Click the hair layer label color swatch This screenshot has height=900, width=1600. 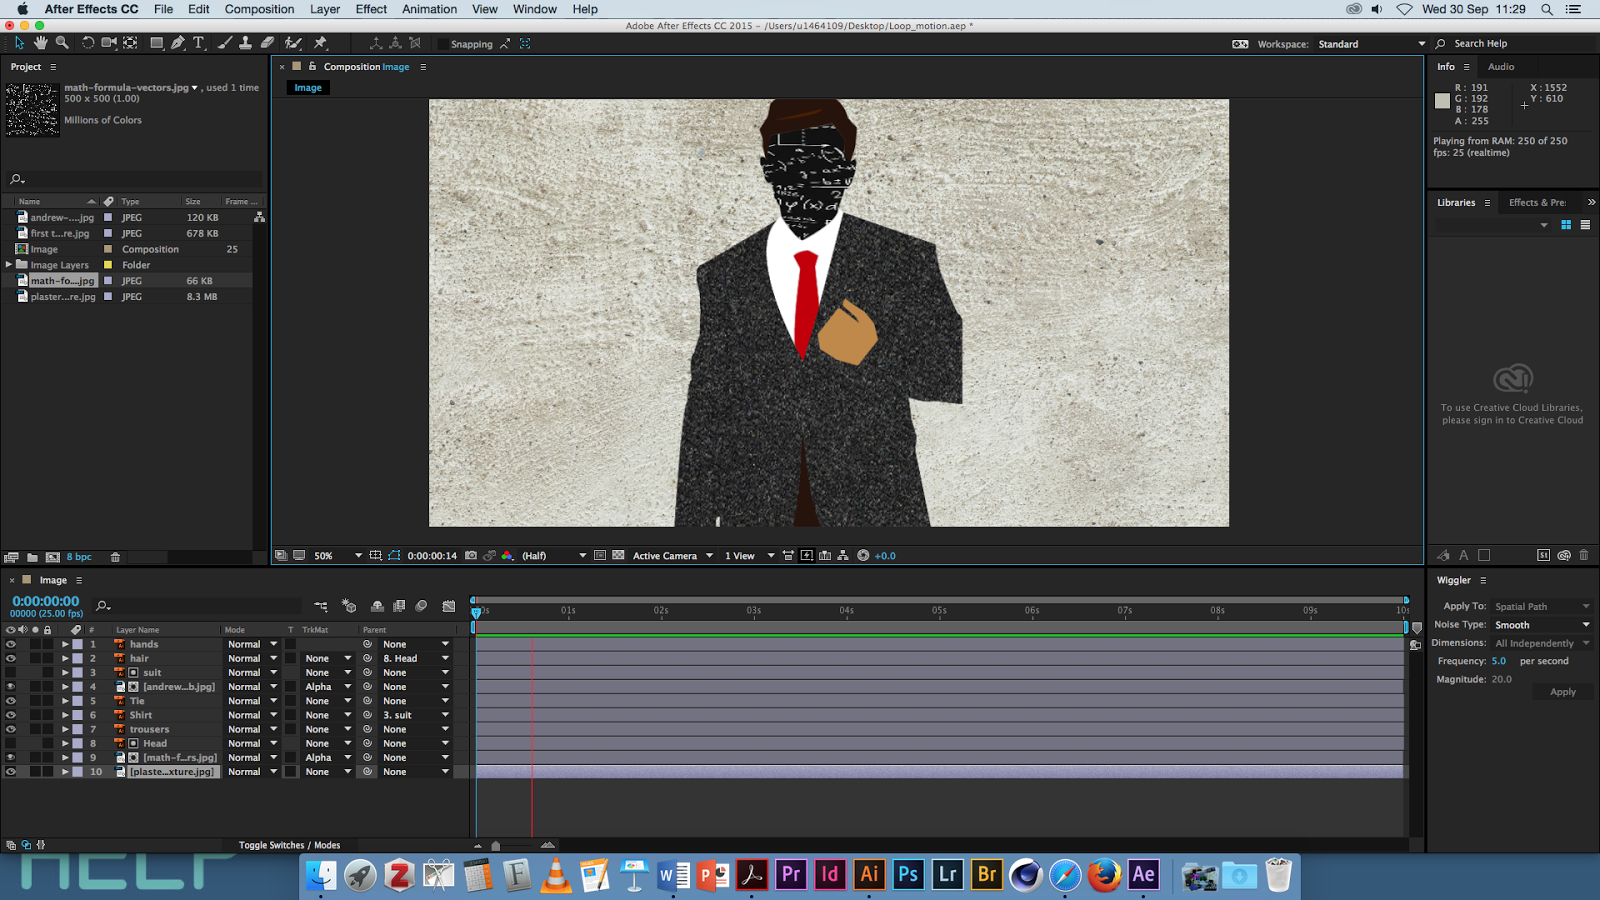[x=78, y=659]
